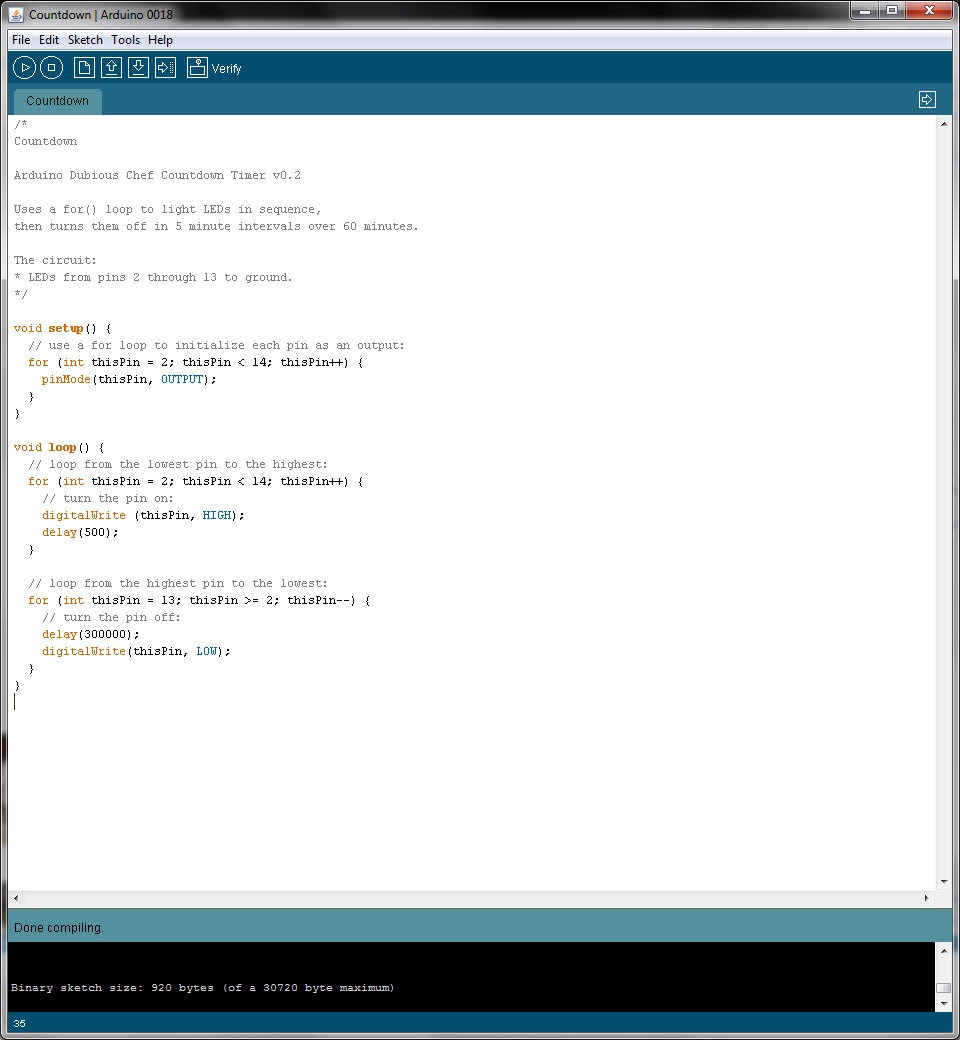Open the tab menu arrow icon at right
Viewport: 960px width, 1040px height.
tap(927, 99)
